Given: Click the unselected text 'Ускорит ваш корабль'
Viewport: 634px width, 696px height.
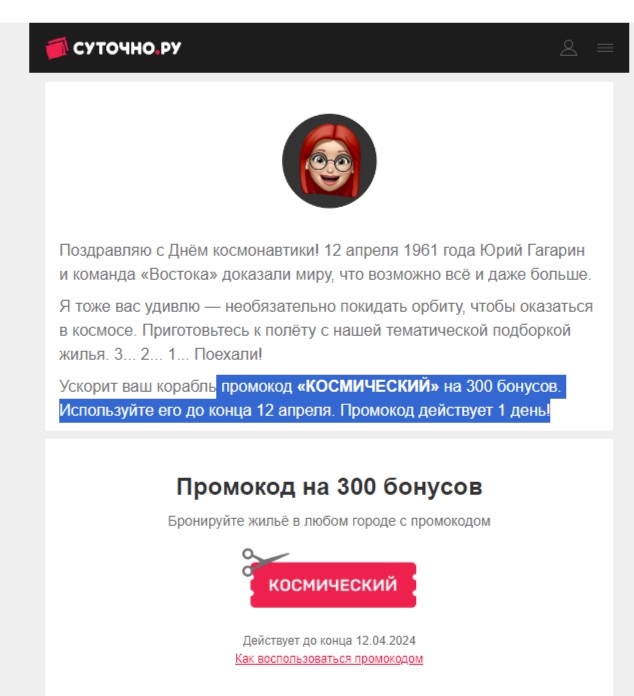Looking at the screenshot, I should (x=138, y=386).
